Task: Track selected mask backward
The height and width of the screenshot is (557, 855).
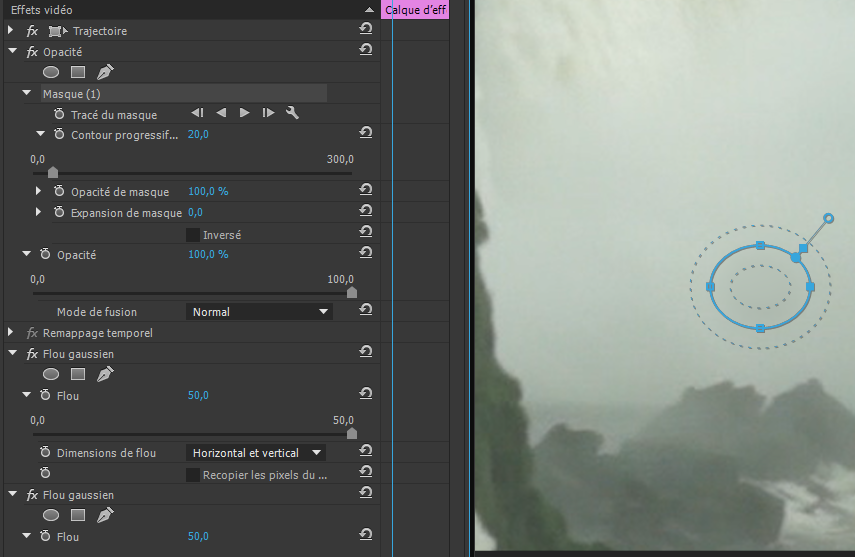Action: (221, 113)
